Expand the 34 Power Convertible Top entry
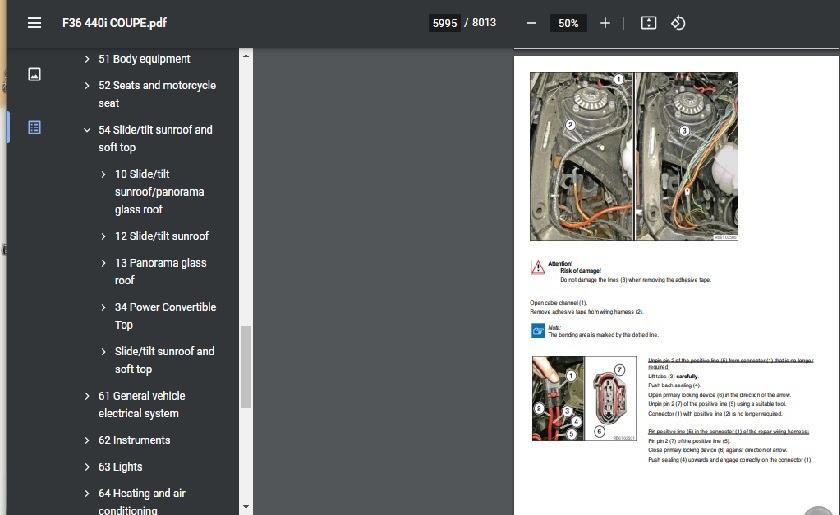The width and height of the screenshot is (840, 515). click(x=103, y=307)
